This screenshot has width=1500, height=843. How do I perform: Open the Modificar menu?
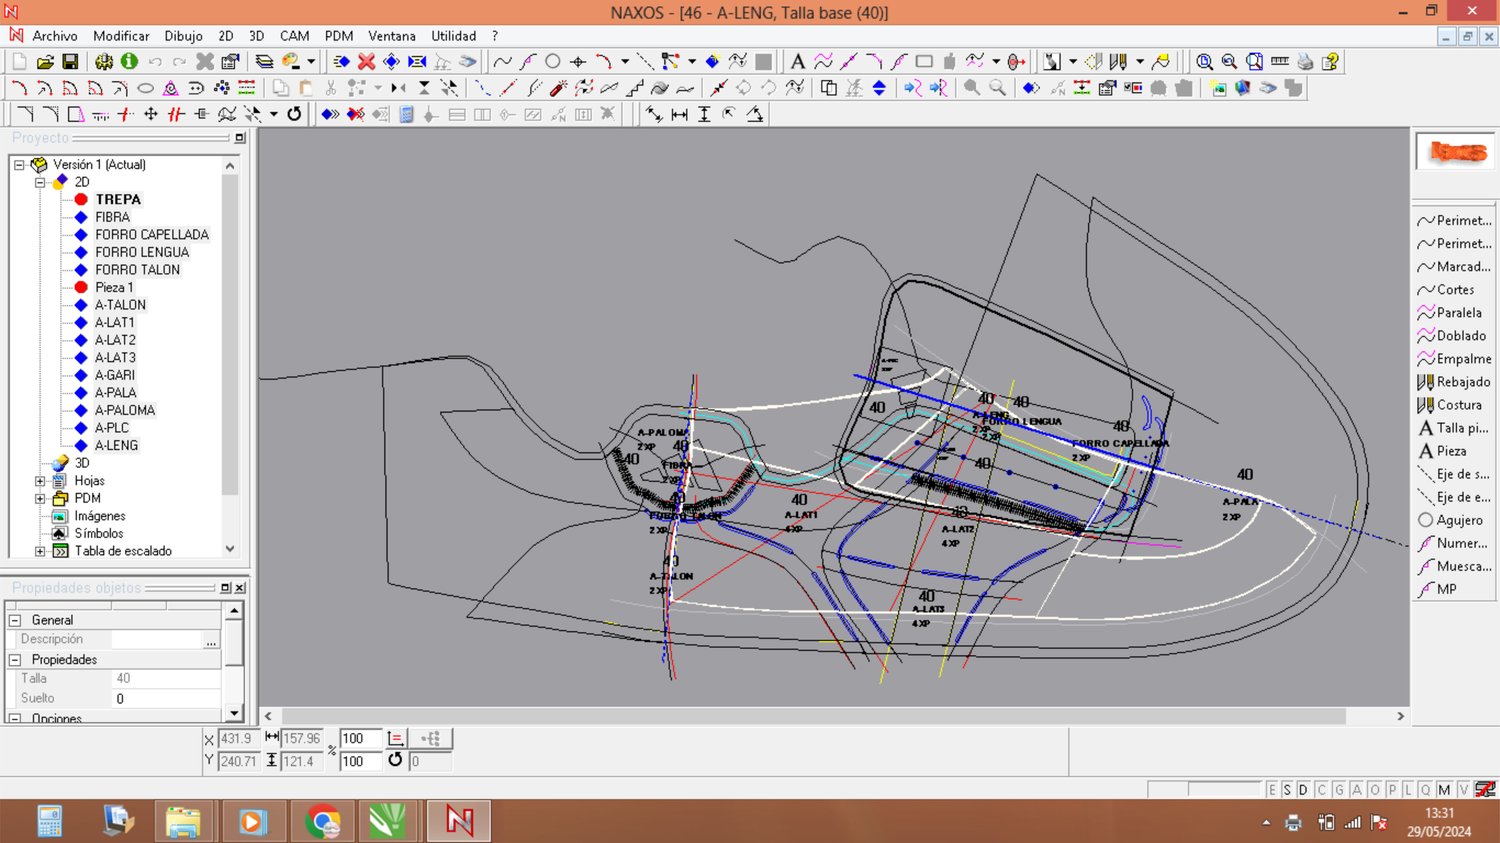click(121, 36)
